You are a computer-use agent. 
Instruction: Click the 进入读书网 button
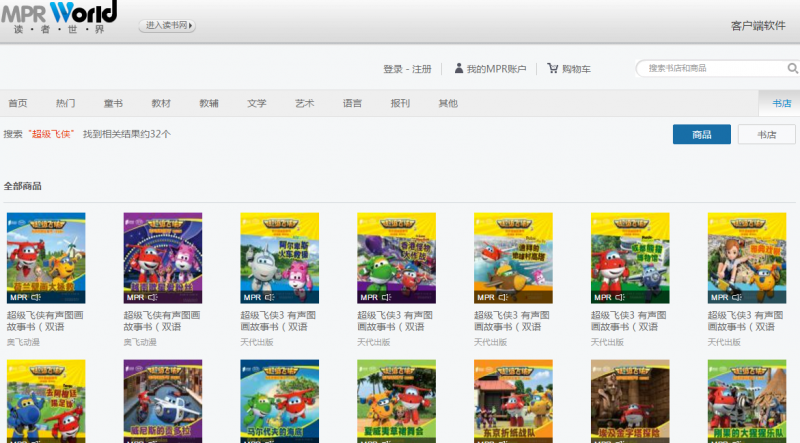167,25
